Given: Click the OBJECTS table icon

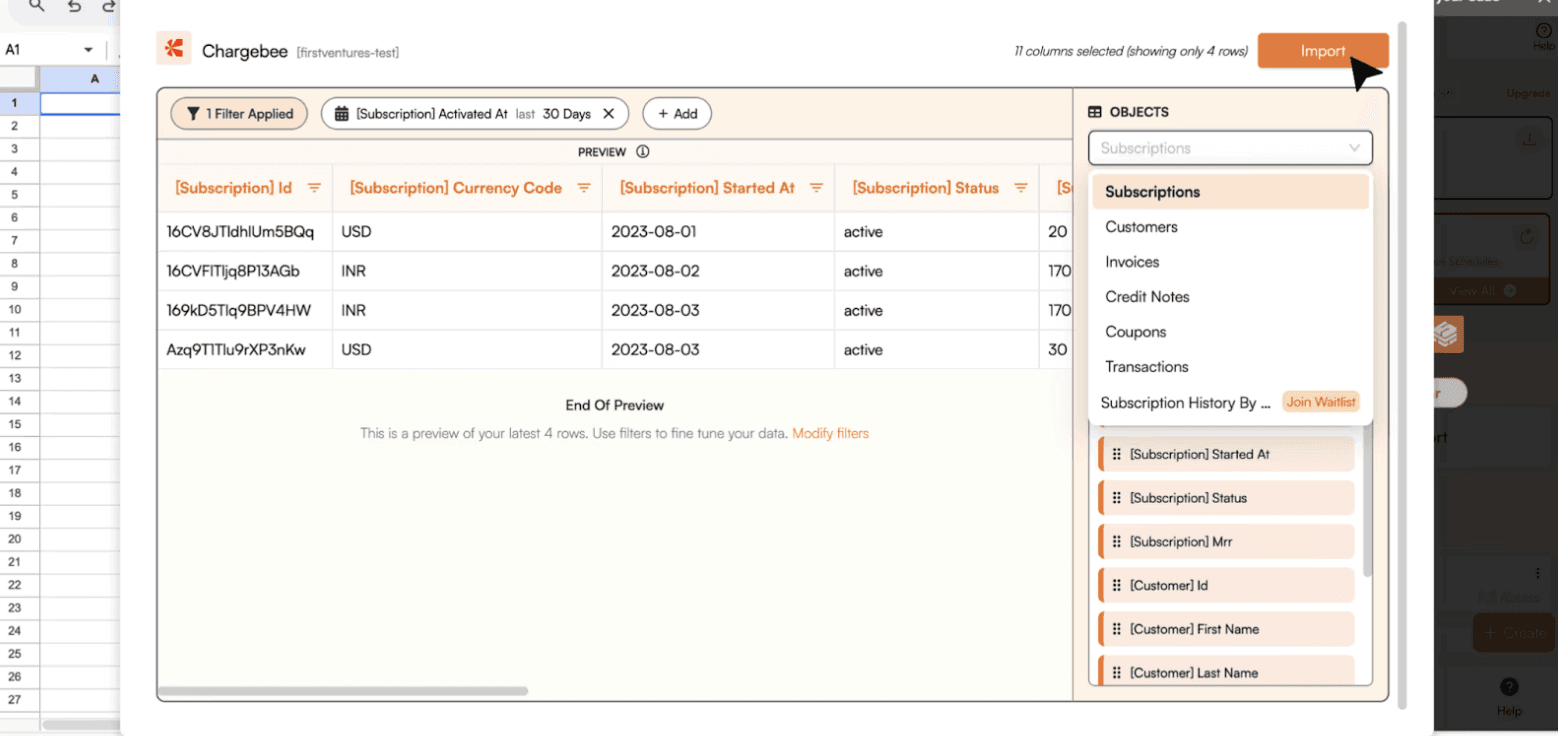Looking at the screenshot, I should (1095, 112).
